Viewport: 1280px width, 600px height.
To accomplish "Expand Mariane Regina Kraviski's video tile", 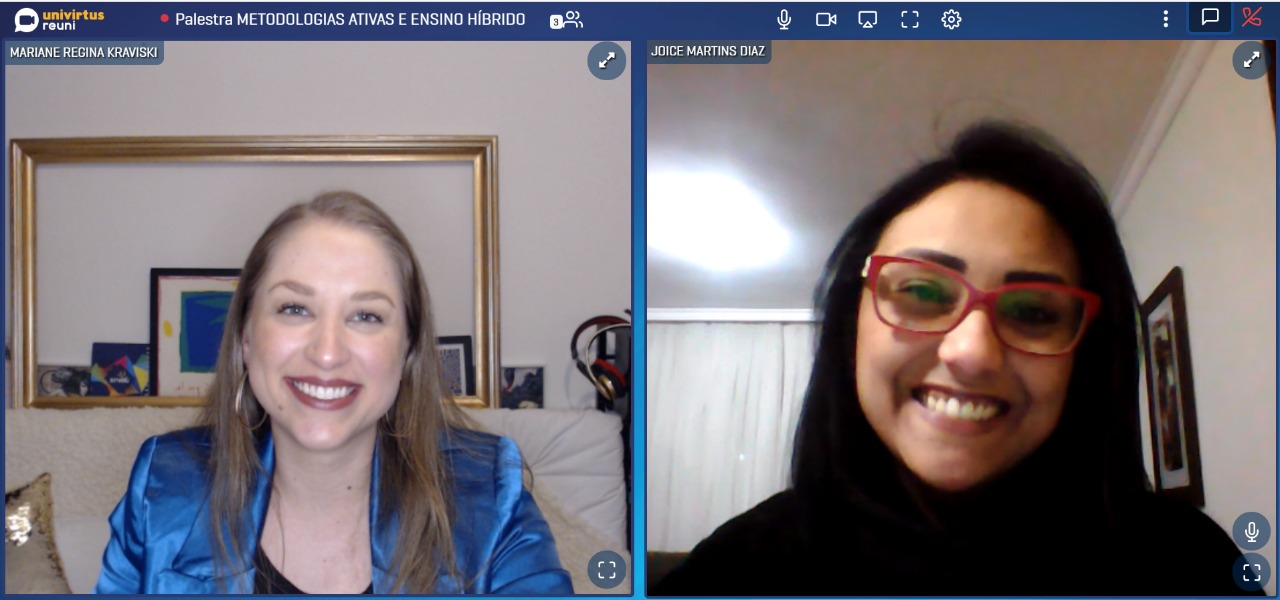I will click(607, 61).
